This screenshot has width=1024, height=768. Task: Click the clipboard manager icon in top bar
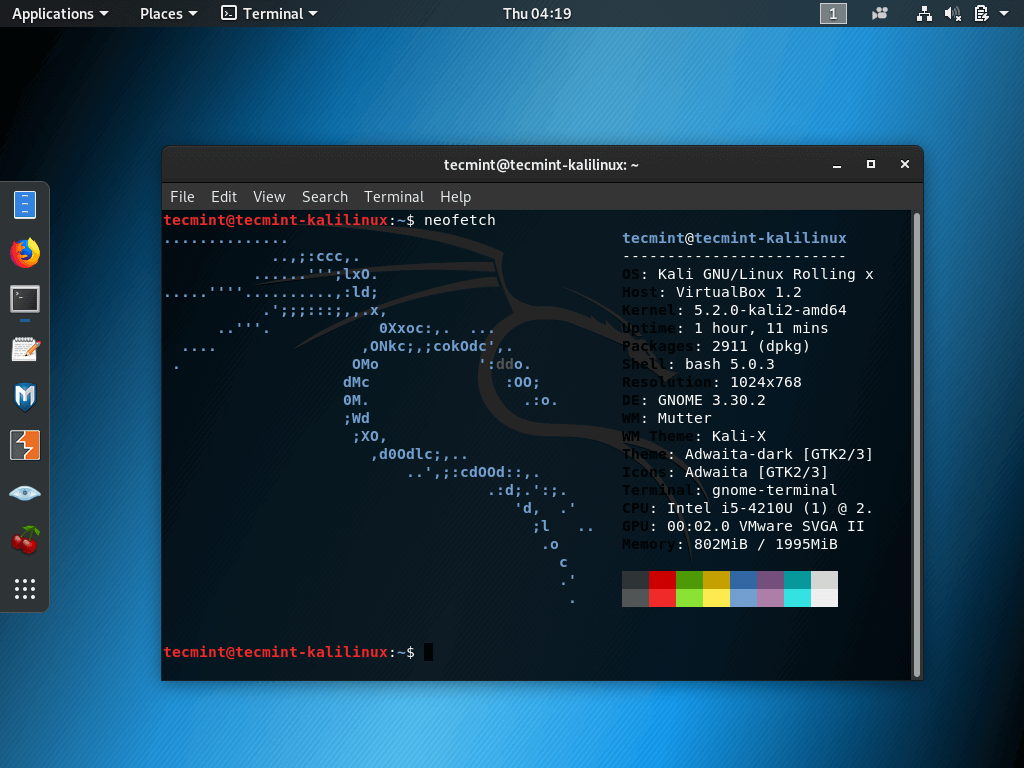pyautogui.click(x=981, y=13)
